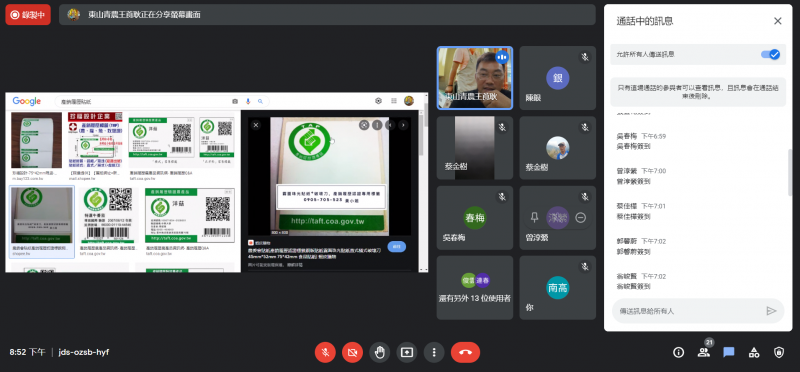Viewport: 800px width, 372px height.
Task: Click the 吳春梅簽到 chat message
Action: point(634,146)
